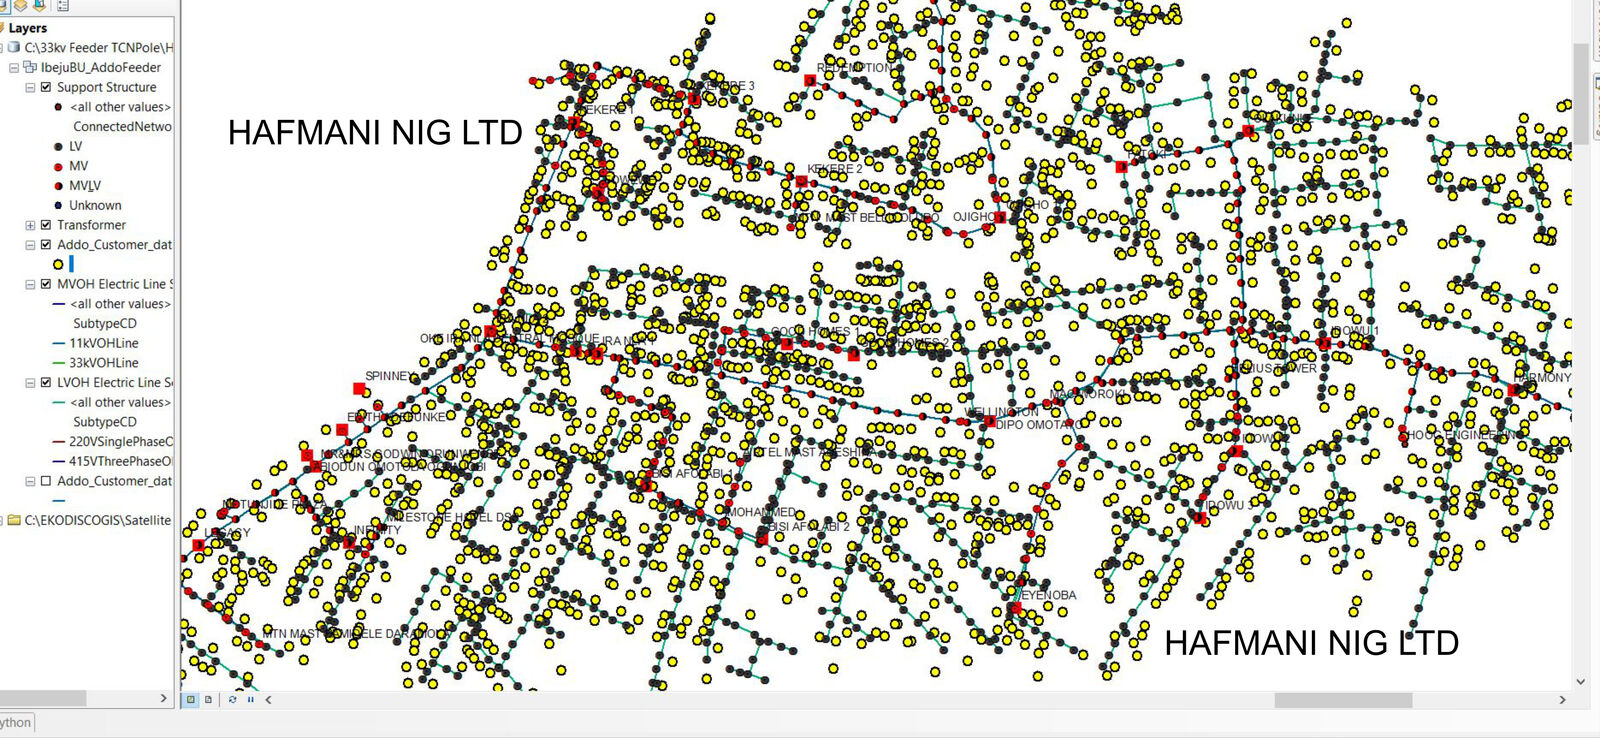Click the Unknown legend label
This screenshot has width=1600, height=738.
[x=95, y=205]
